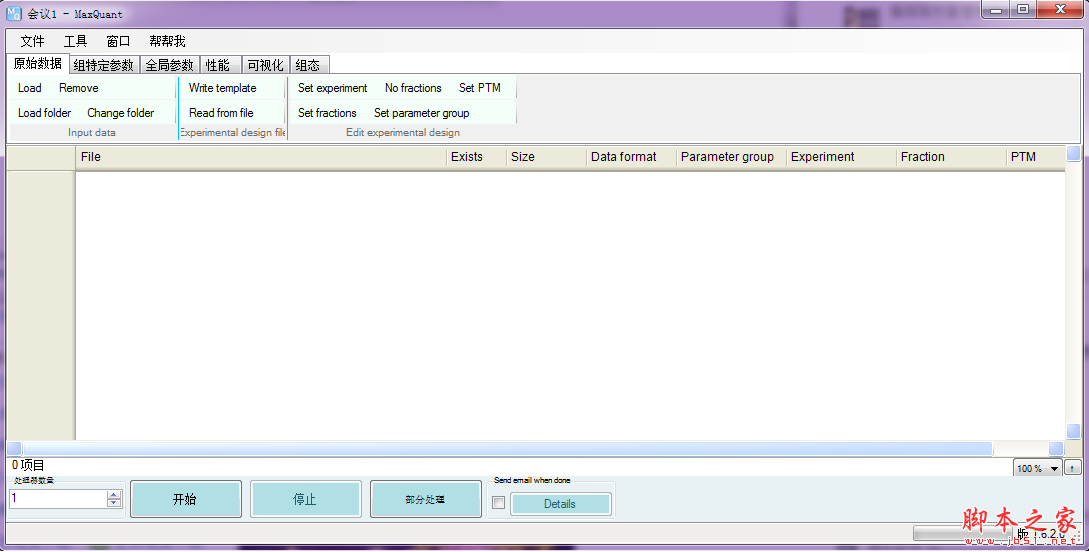Click the 停止 stop button
1089x552 pixels.
pyautogui.click(x=306, y=499)
